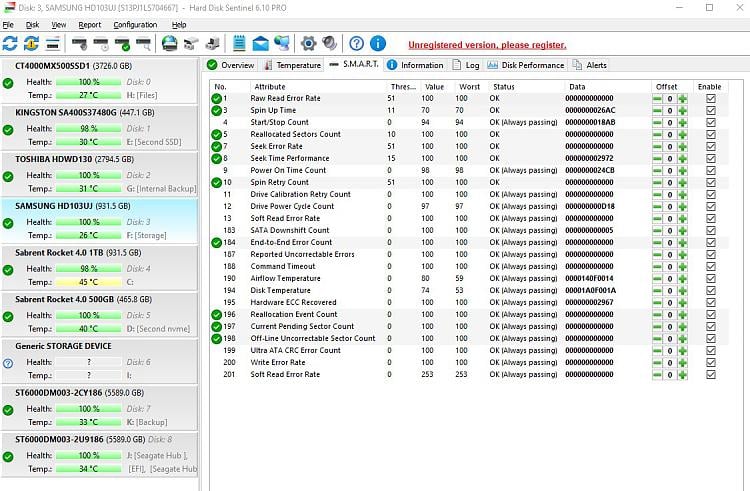The height and width of the screenshot is (491, 750).
Task: Select the Sabrent Rocket 4.0 500GB disk
Action: [99, 315]
